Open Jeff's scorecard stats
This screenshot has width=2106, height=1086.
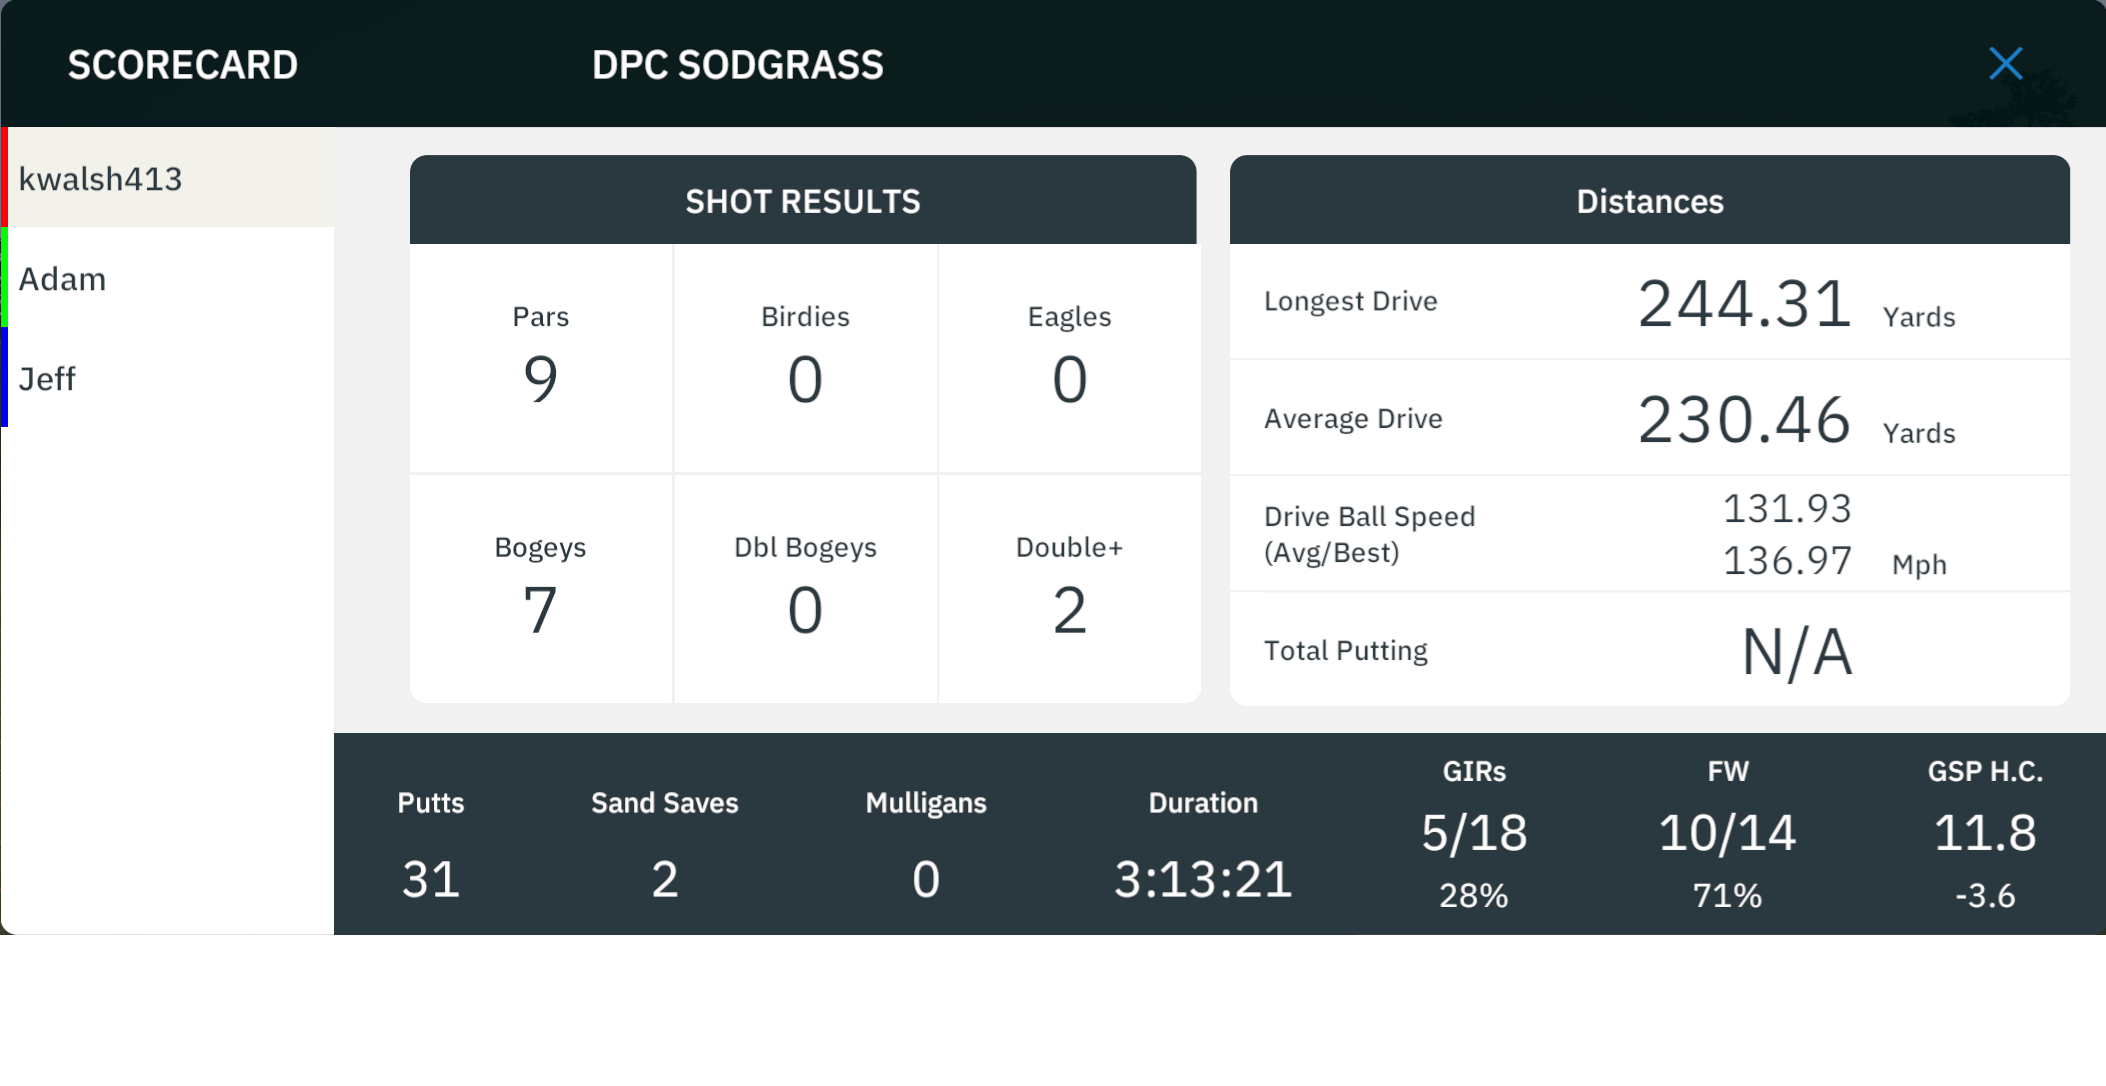[167, 378]
